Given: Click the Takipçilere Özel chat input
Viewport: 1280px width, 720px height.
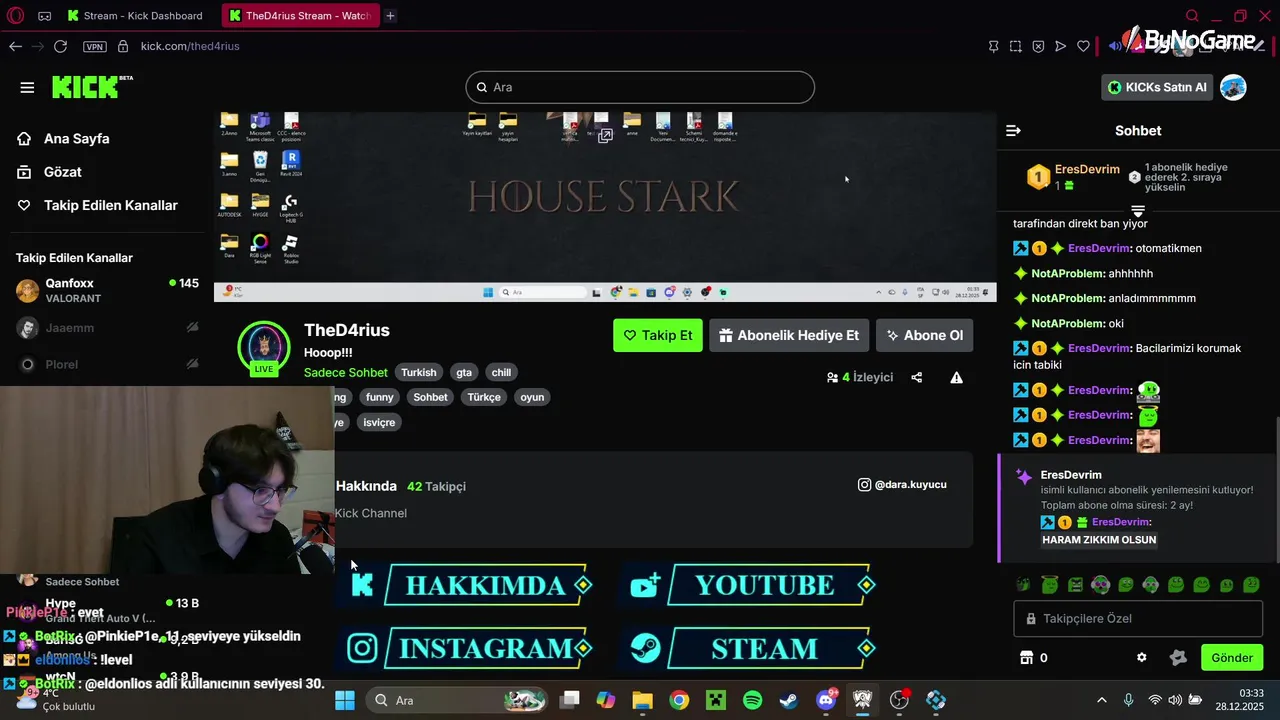Looking at the screenshot, I should pos(1139,619).
